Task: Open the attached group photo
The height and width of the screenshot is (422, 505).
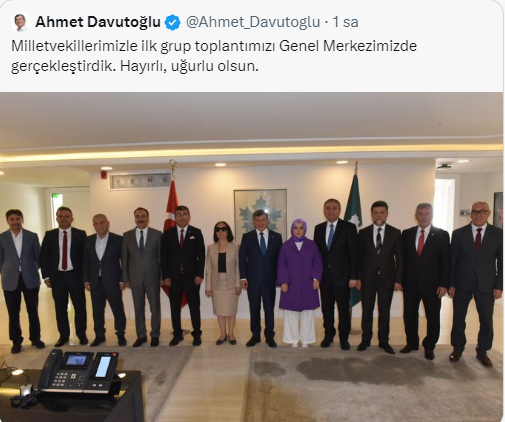Action: click(x=251, y=257)
